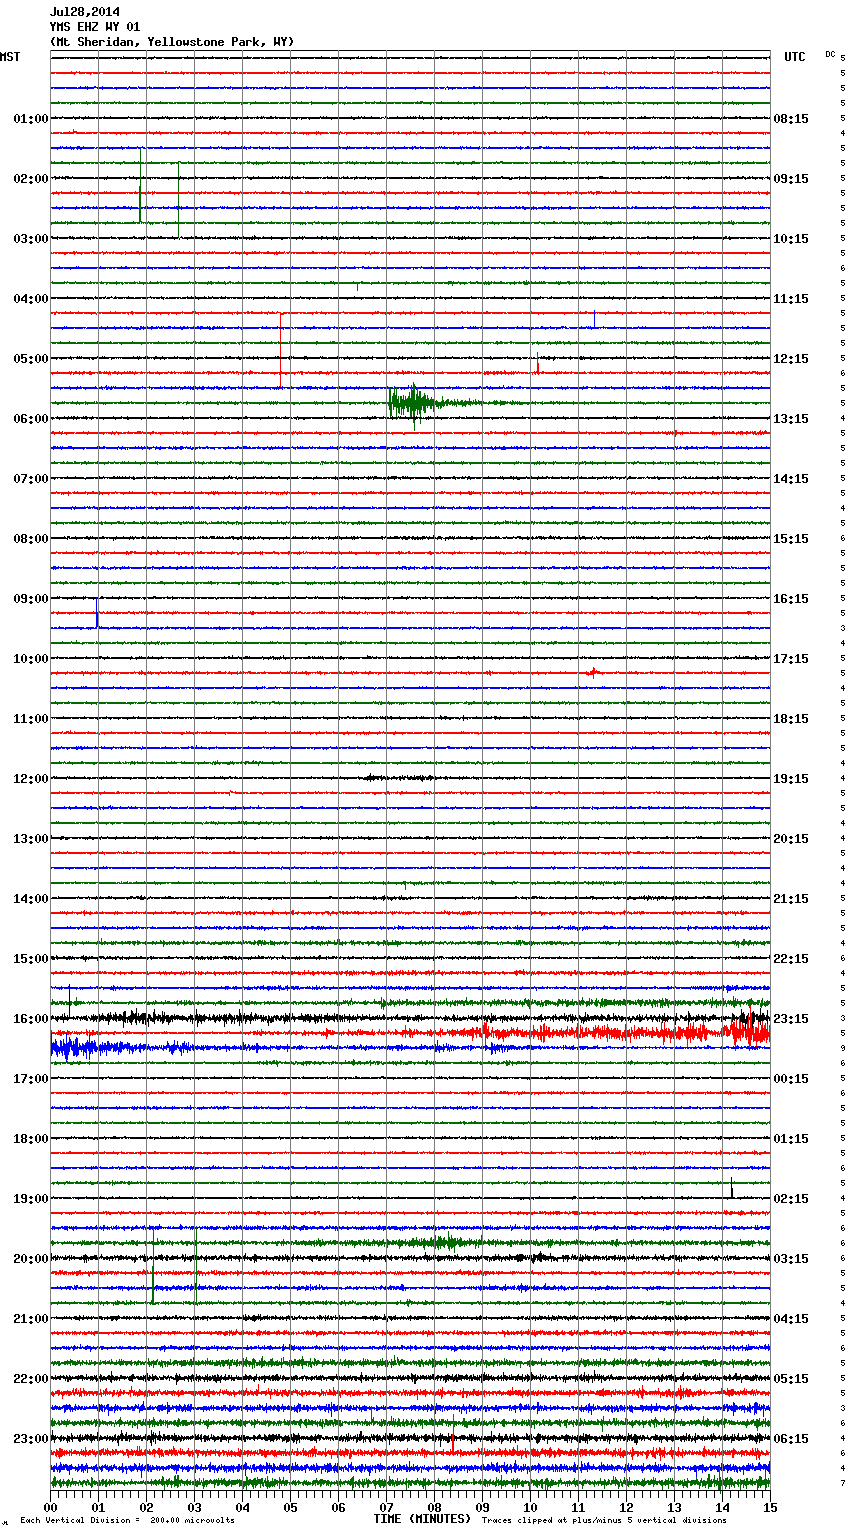850x1534 pixels.
Task: Click the UTC timezone label
Action: tap(794, 57)
